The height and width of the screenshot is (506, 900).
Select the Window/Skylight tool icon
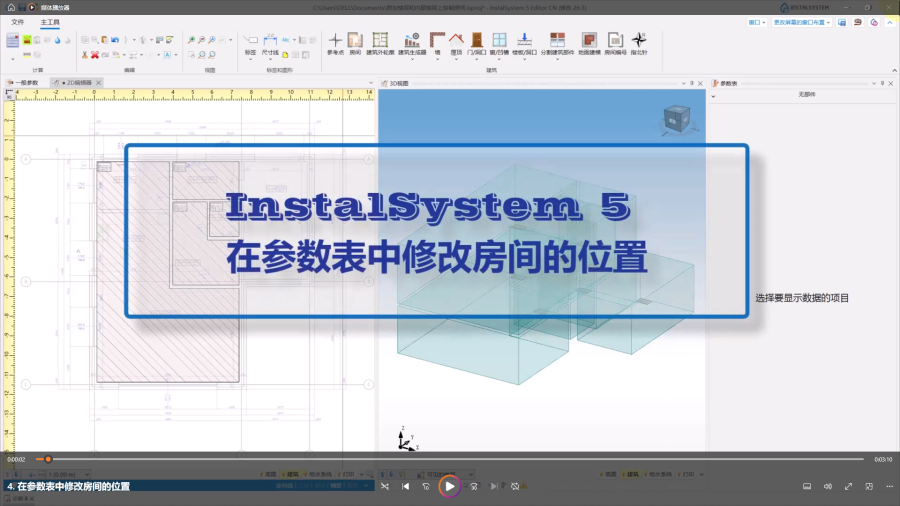(x=498, y=42)
